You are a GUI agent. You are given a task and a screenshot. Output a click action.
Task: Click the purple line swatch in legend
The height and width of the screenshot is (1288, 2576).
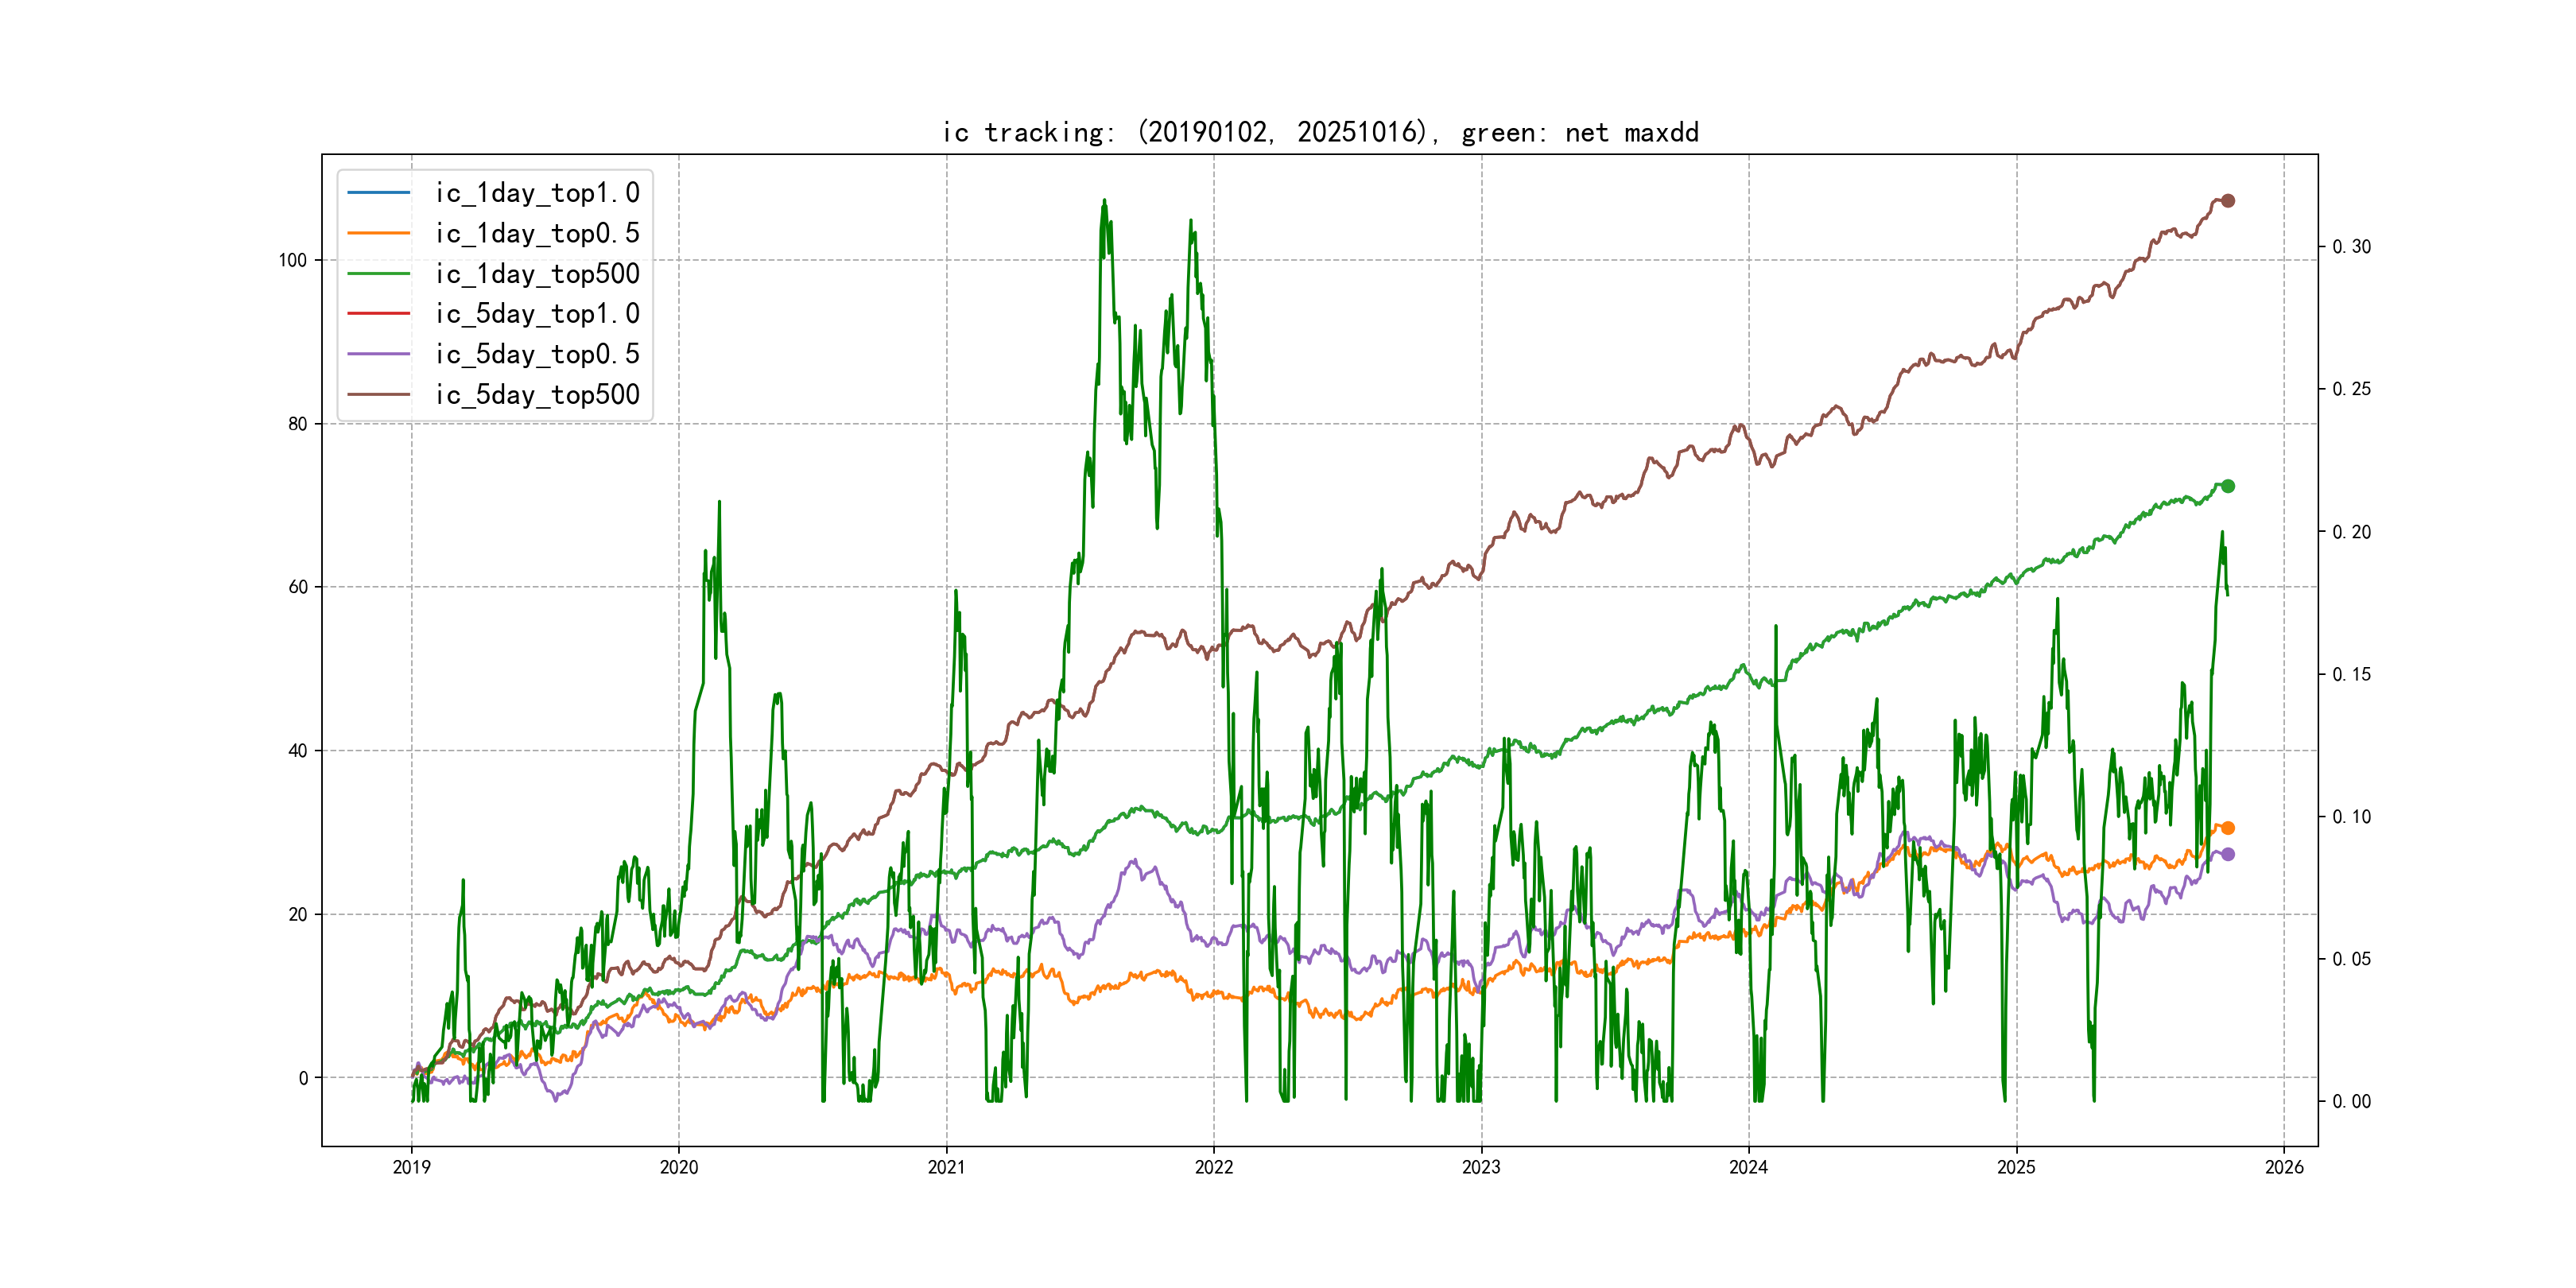coord(378,354)
